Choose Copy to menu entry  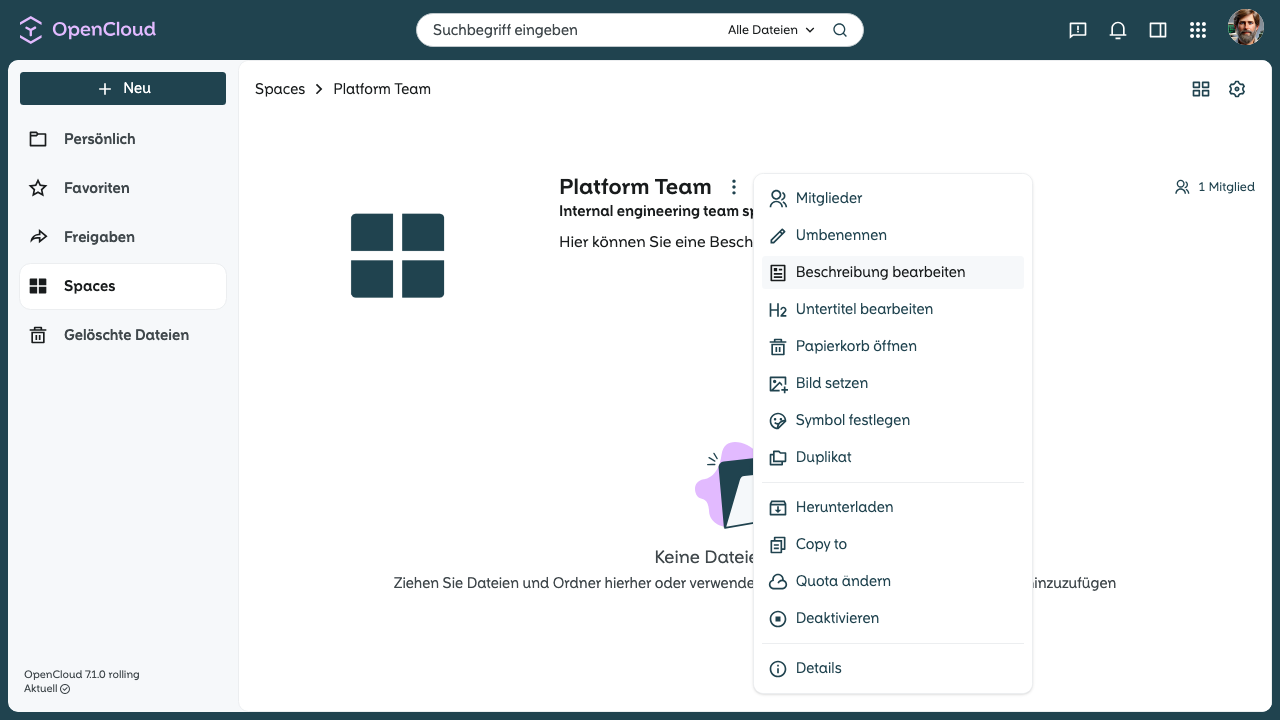(893, 544)
